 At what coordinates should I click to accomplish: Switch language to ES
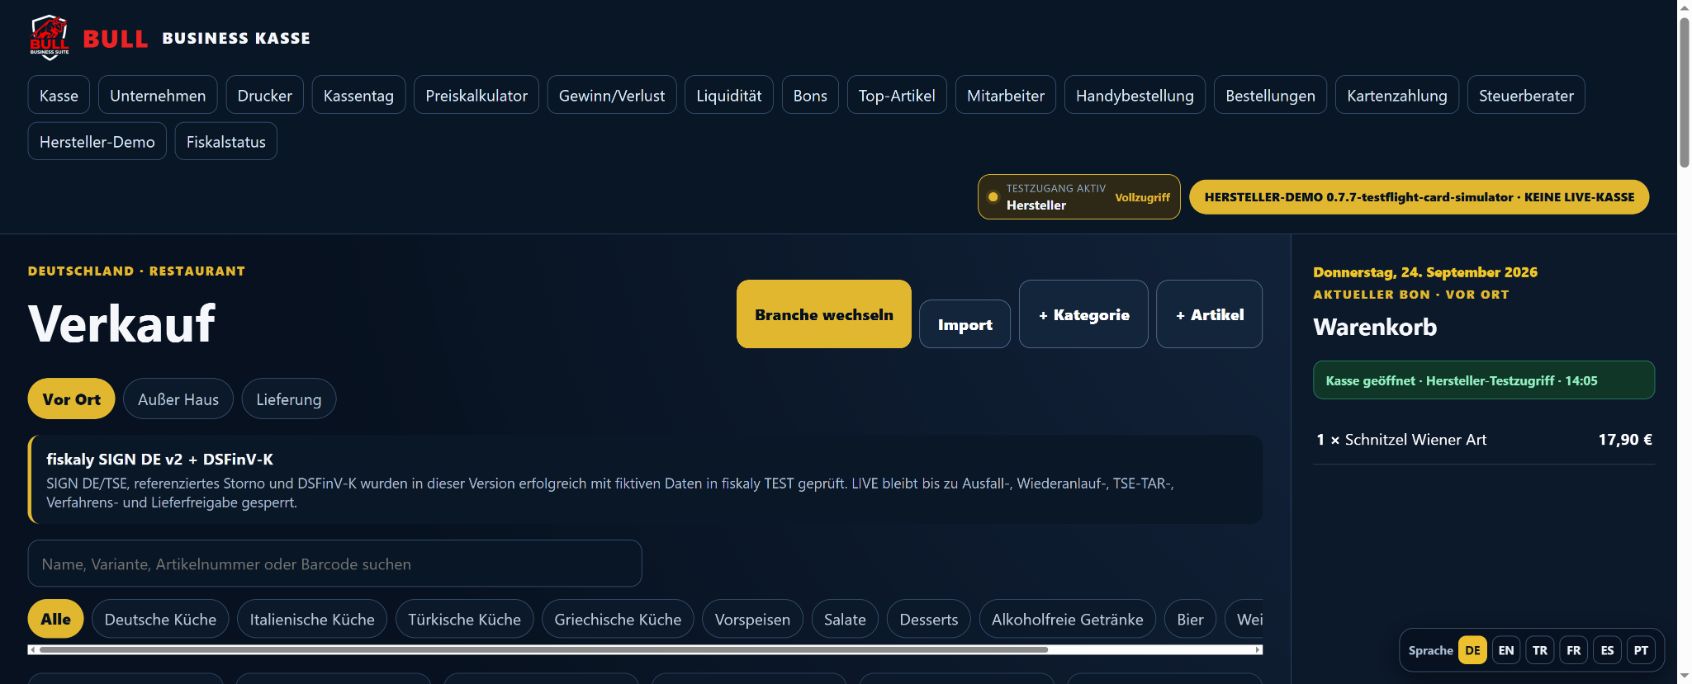1607,650
